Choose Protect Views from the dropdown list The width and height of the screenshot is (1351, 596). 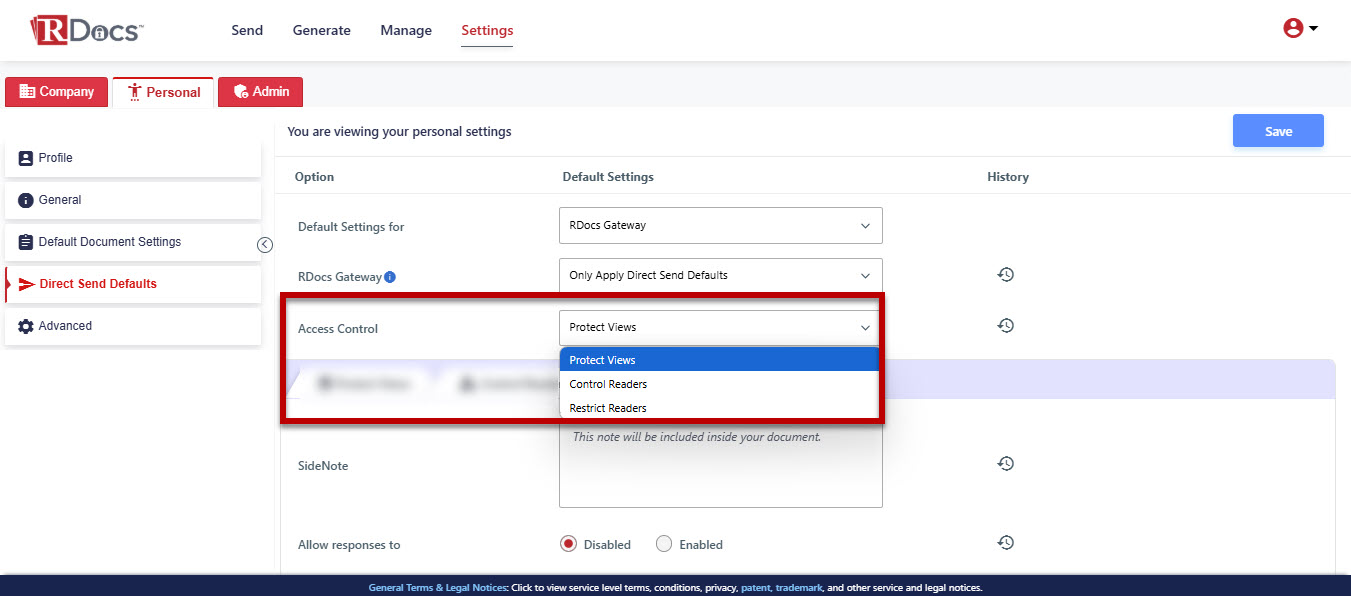pos(719,360)
